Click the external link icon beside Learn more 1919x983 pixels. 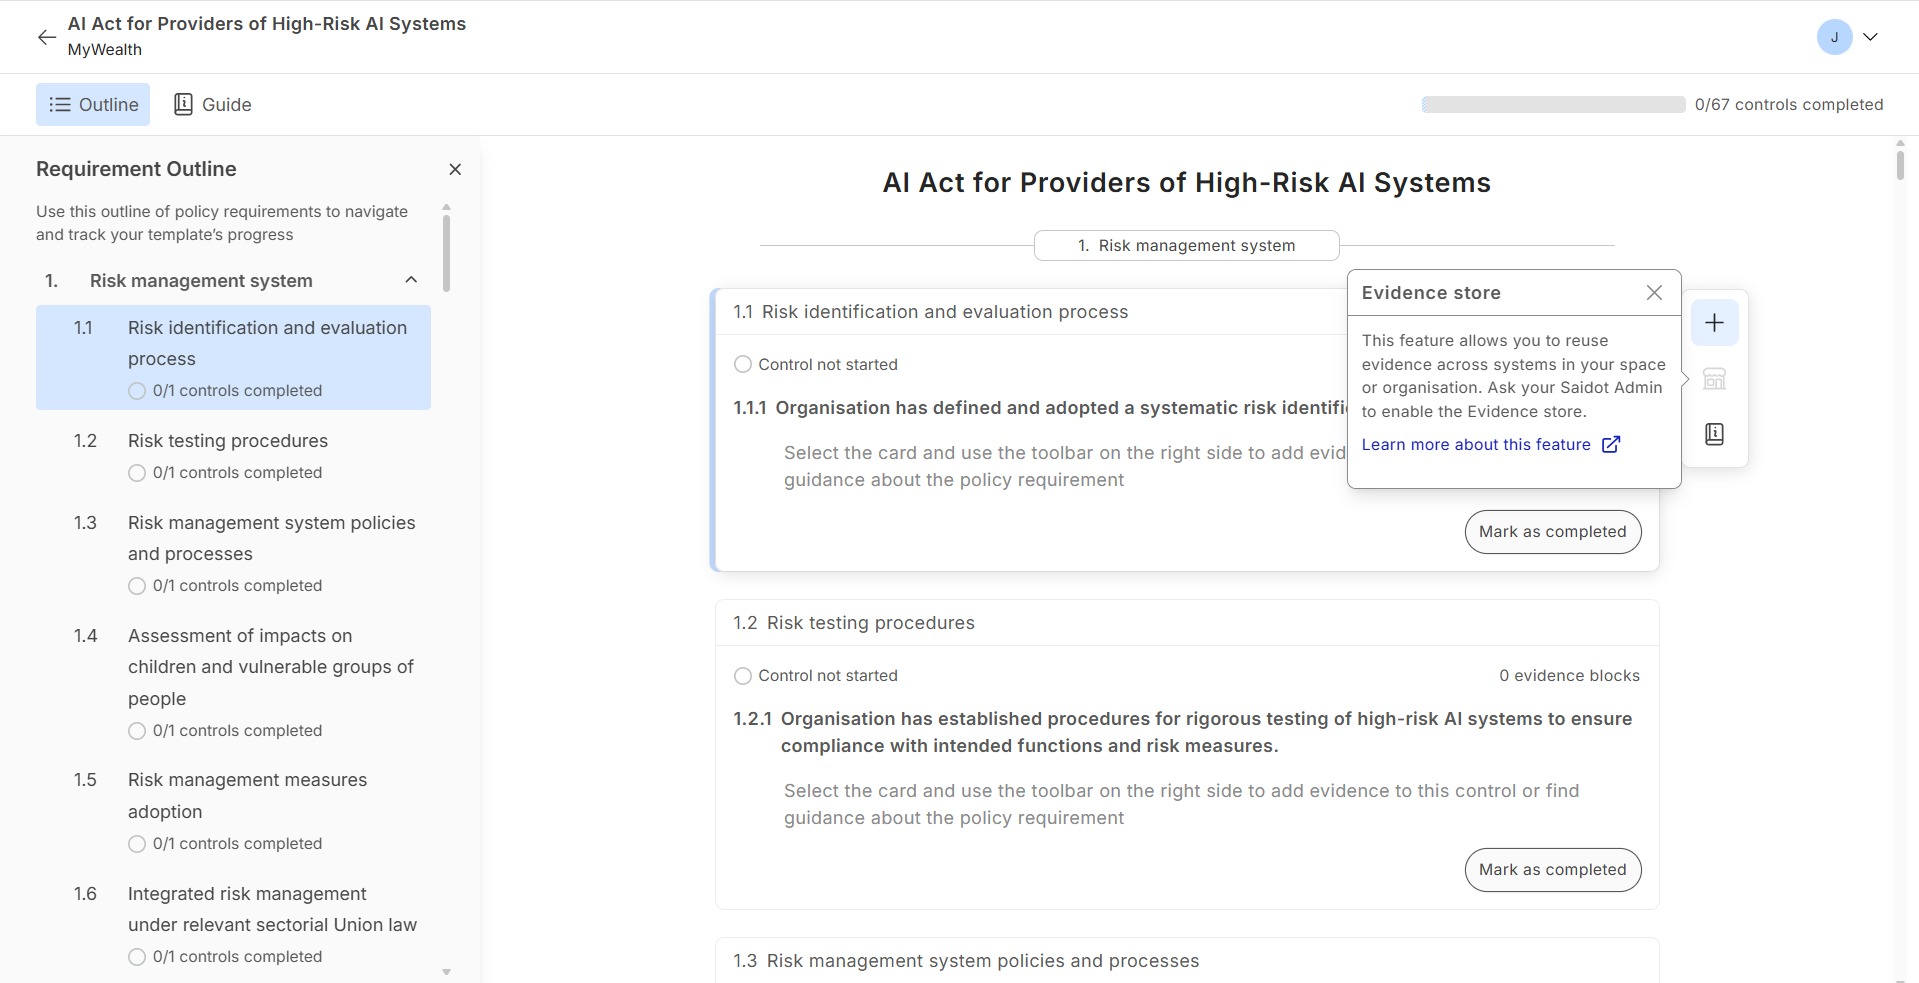(1611, 445)
